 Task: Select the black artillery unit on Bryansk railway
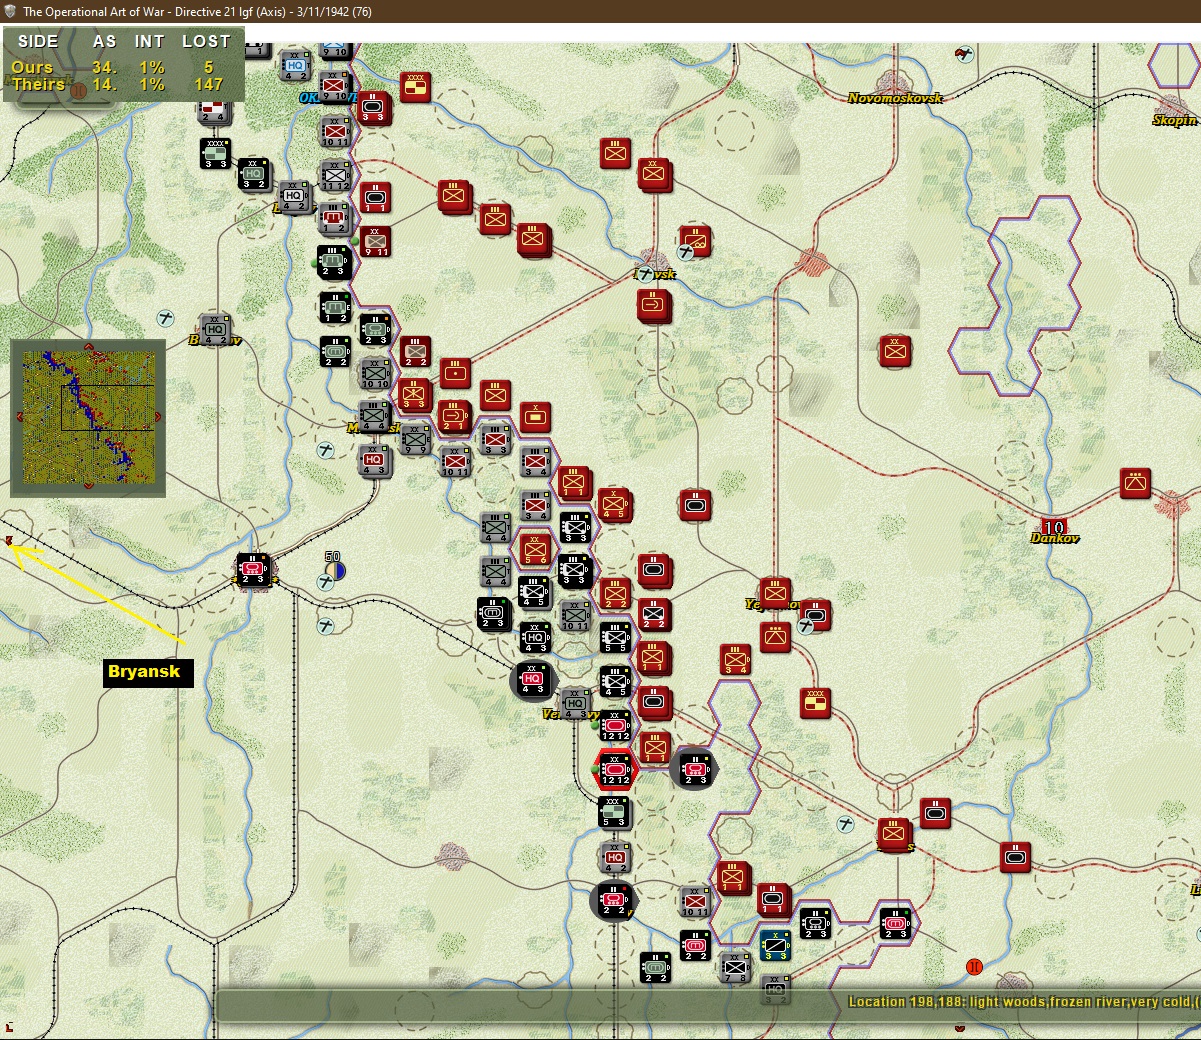[252, 570]
